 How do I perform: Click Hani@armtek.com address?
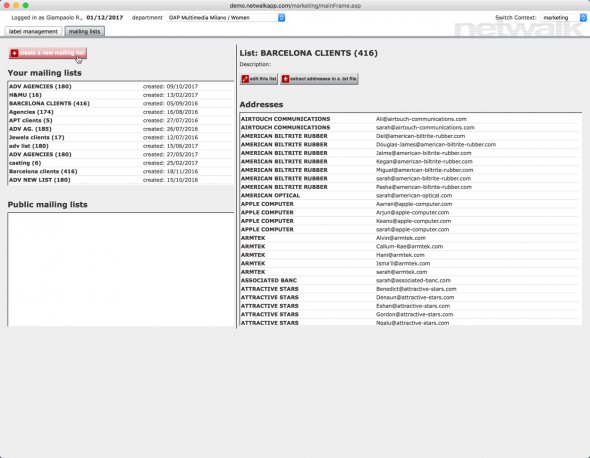click(x=400, y=255)
